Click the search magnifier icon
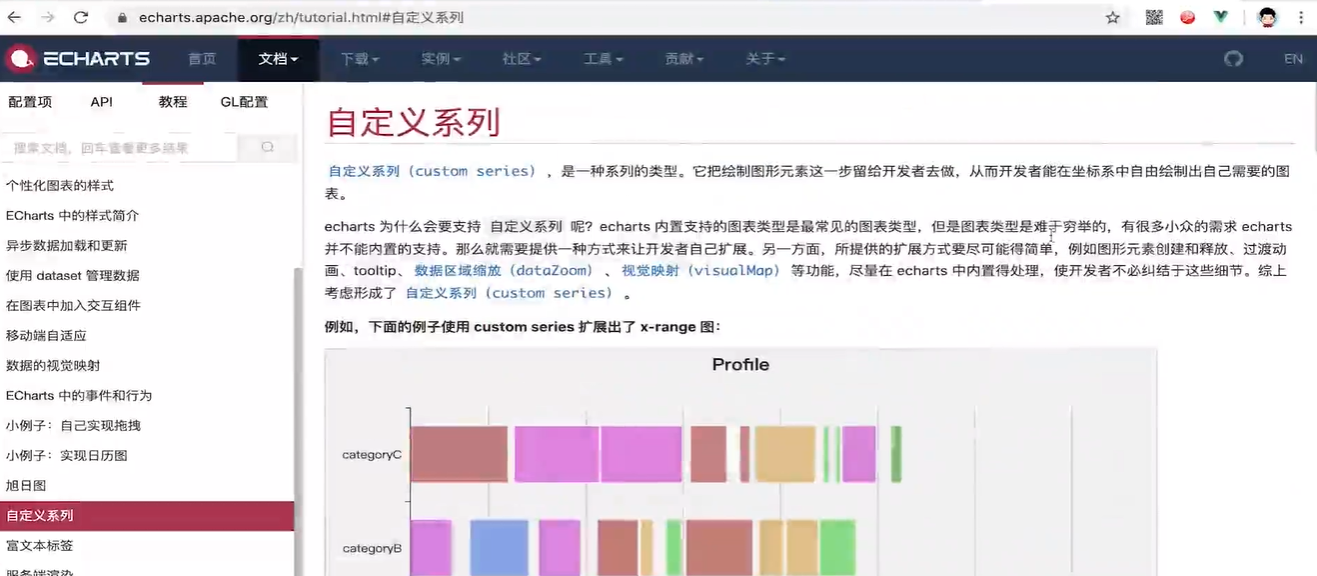The width and height of the screenshot is (1317, 576). (x=267, y=147)
